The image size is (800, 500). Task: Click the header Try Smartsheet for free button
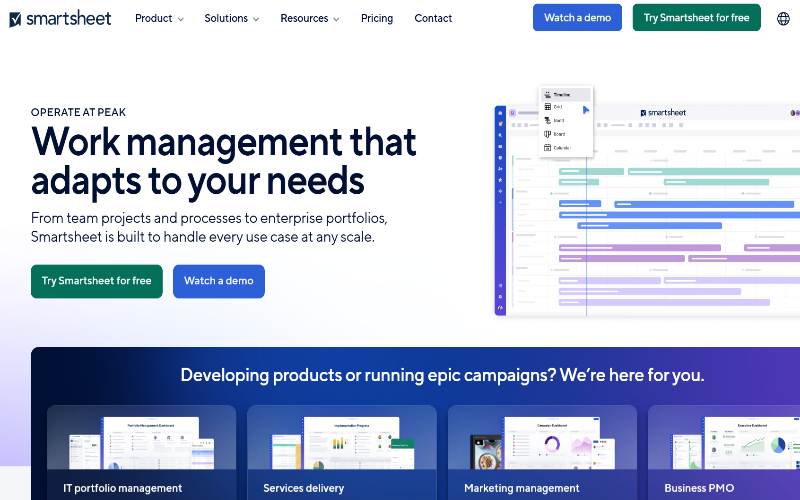click(x=696, y=17)
